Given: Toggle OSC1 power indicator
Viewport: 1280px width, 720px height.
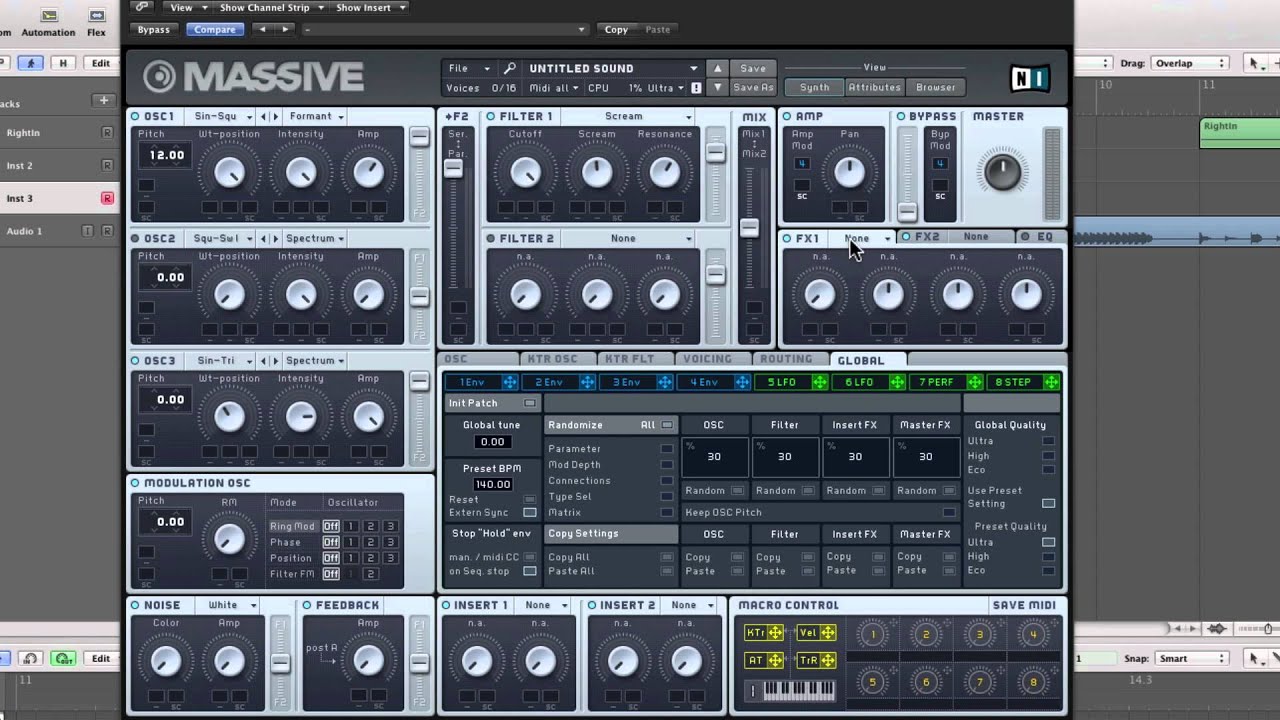Looking at the screenshot, I should tap(135, 116).
